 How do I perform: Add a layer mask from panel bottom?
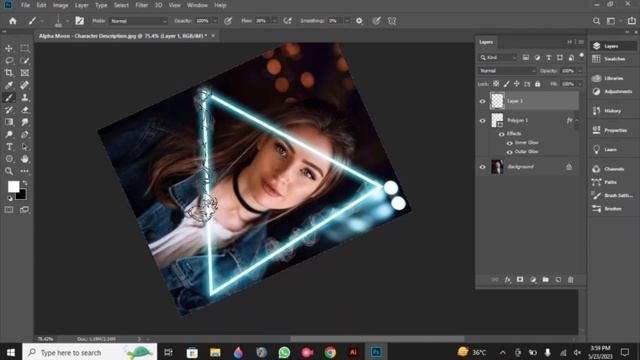[520, 280]
